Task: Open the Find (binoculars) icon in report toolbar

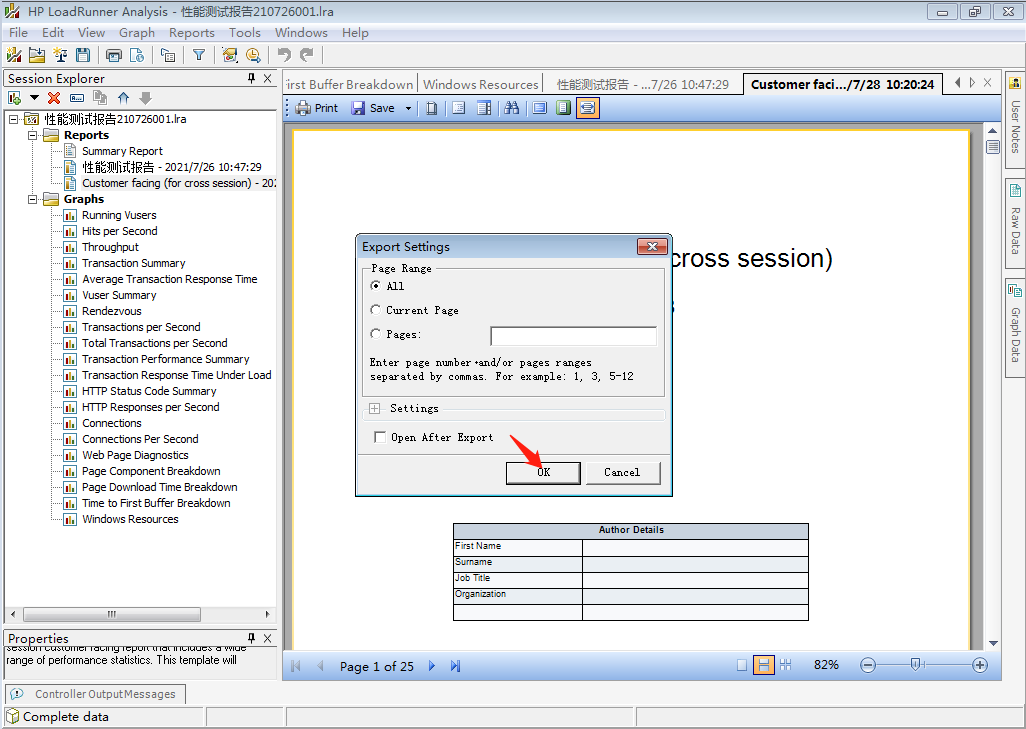Action: [512, 108]
